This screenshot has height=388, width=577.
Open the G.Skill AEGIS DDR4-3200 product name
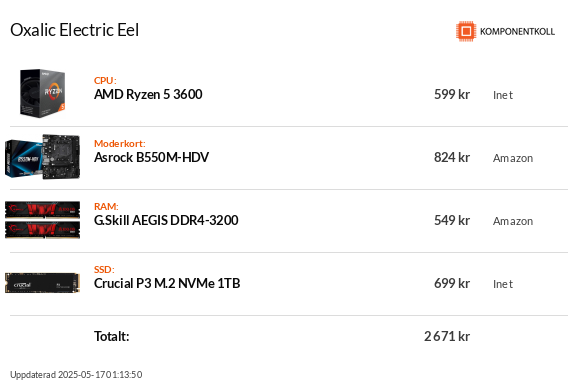pos(166,220)
